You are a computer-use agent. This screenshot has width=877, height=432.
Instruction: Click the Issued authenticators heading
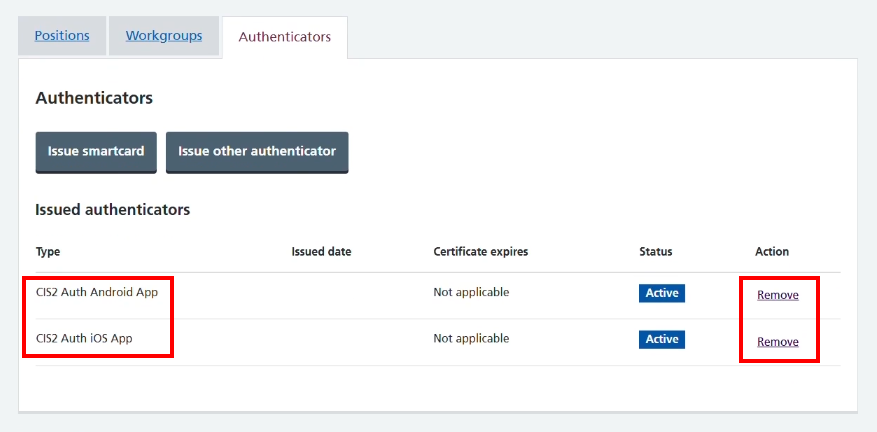point(113,210)
